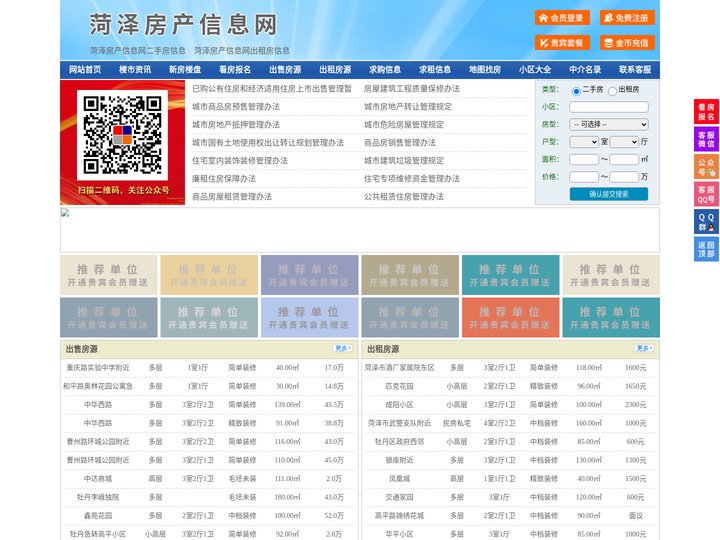Click 更多 in 出售房源 section
720x540 pixels.
point(343,349)
